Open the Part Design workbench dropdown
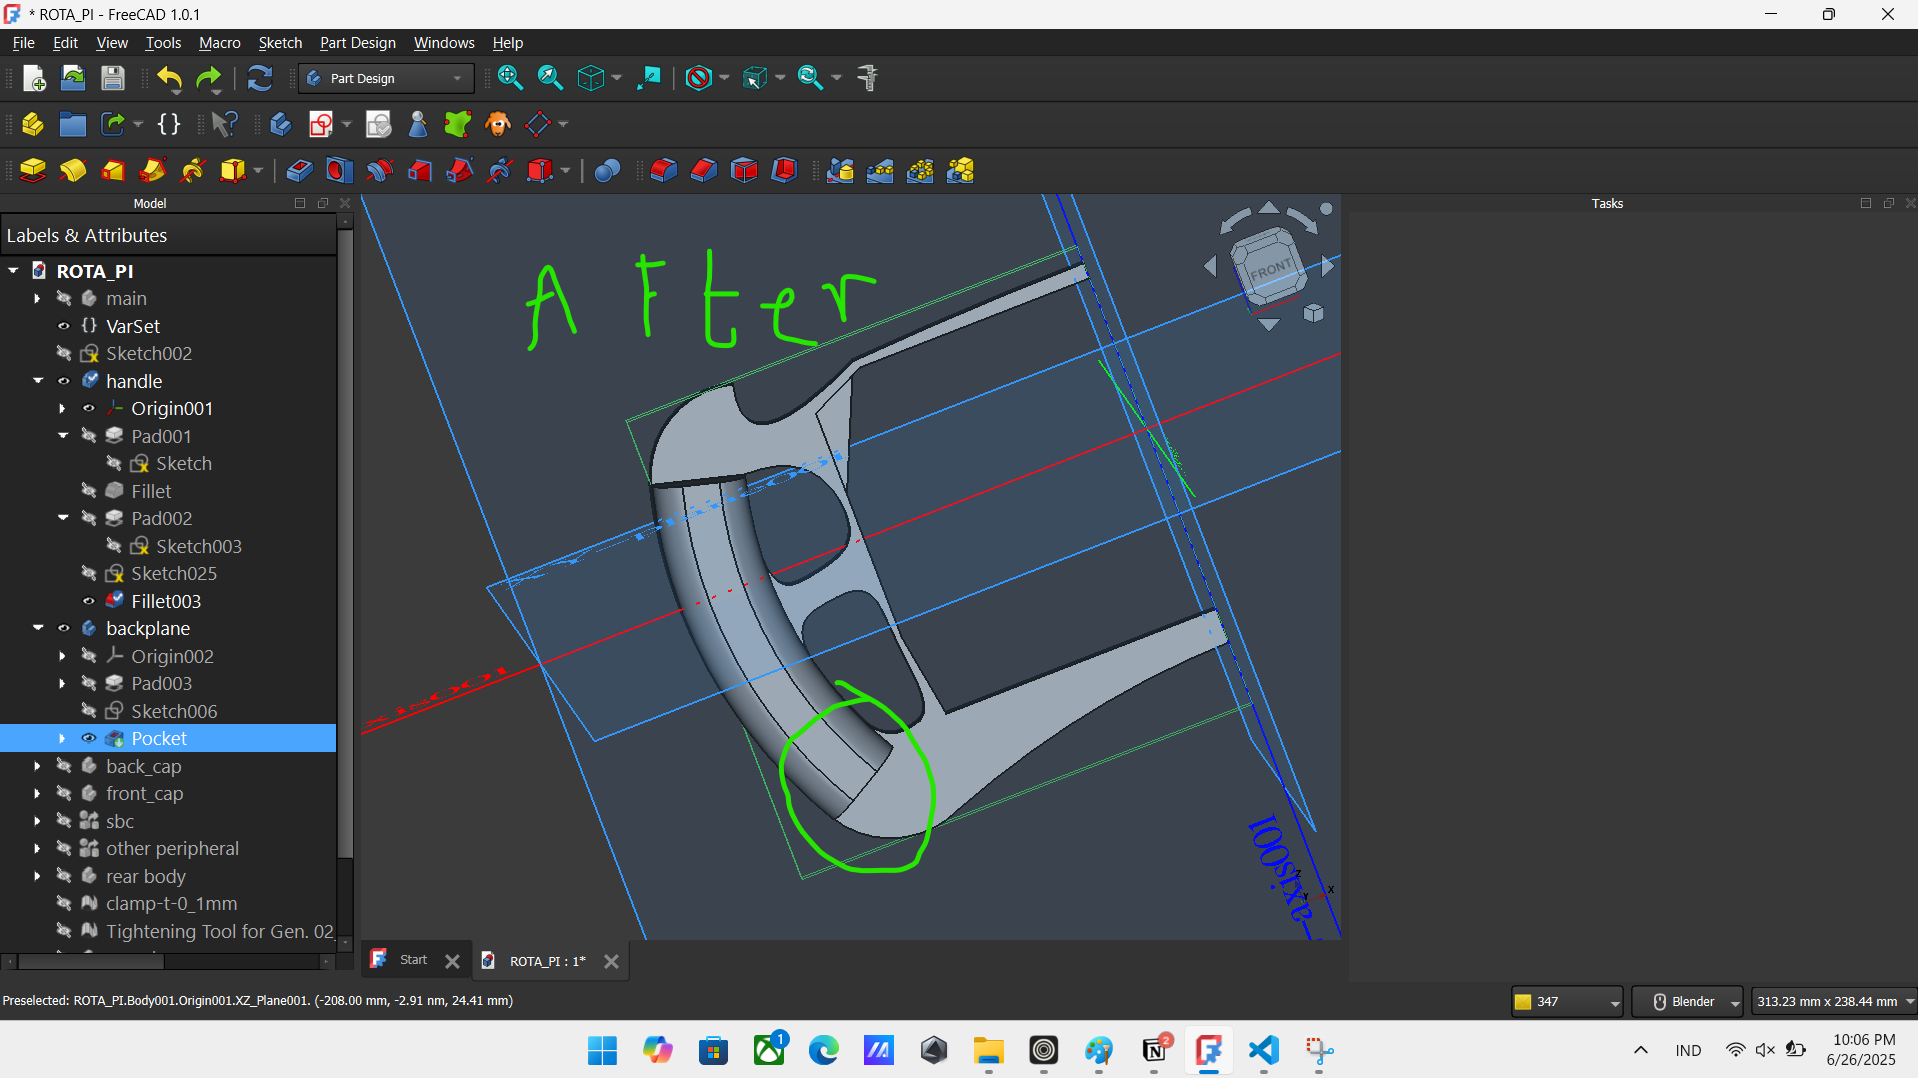The height and width of the screenshot is (1078, 1918). (385, 78)
